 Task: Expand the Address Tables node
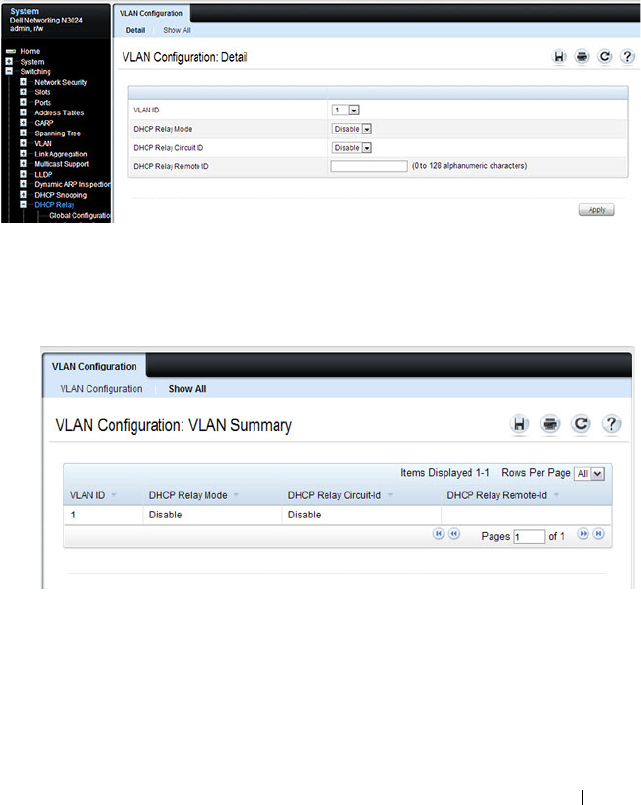[23, 112]
